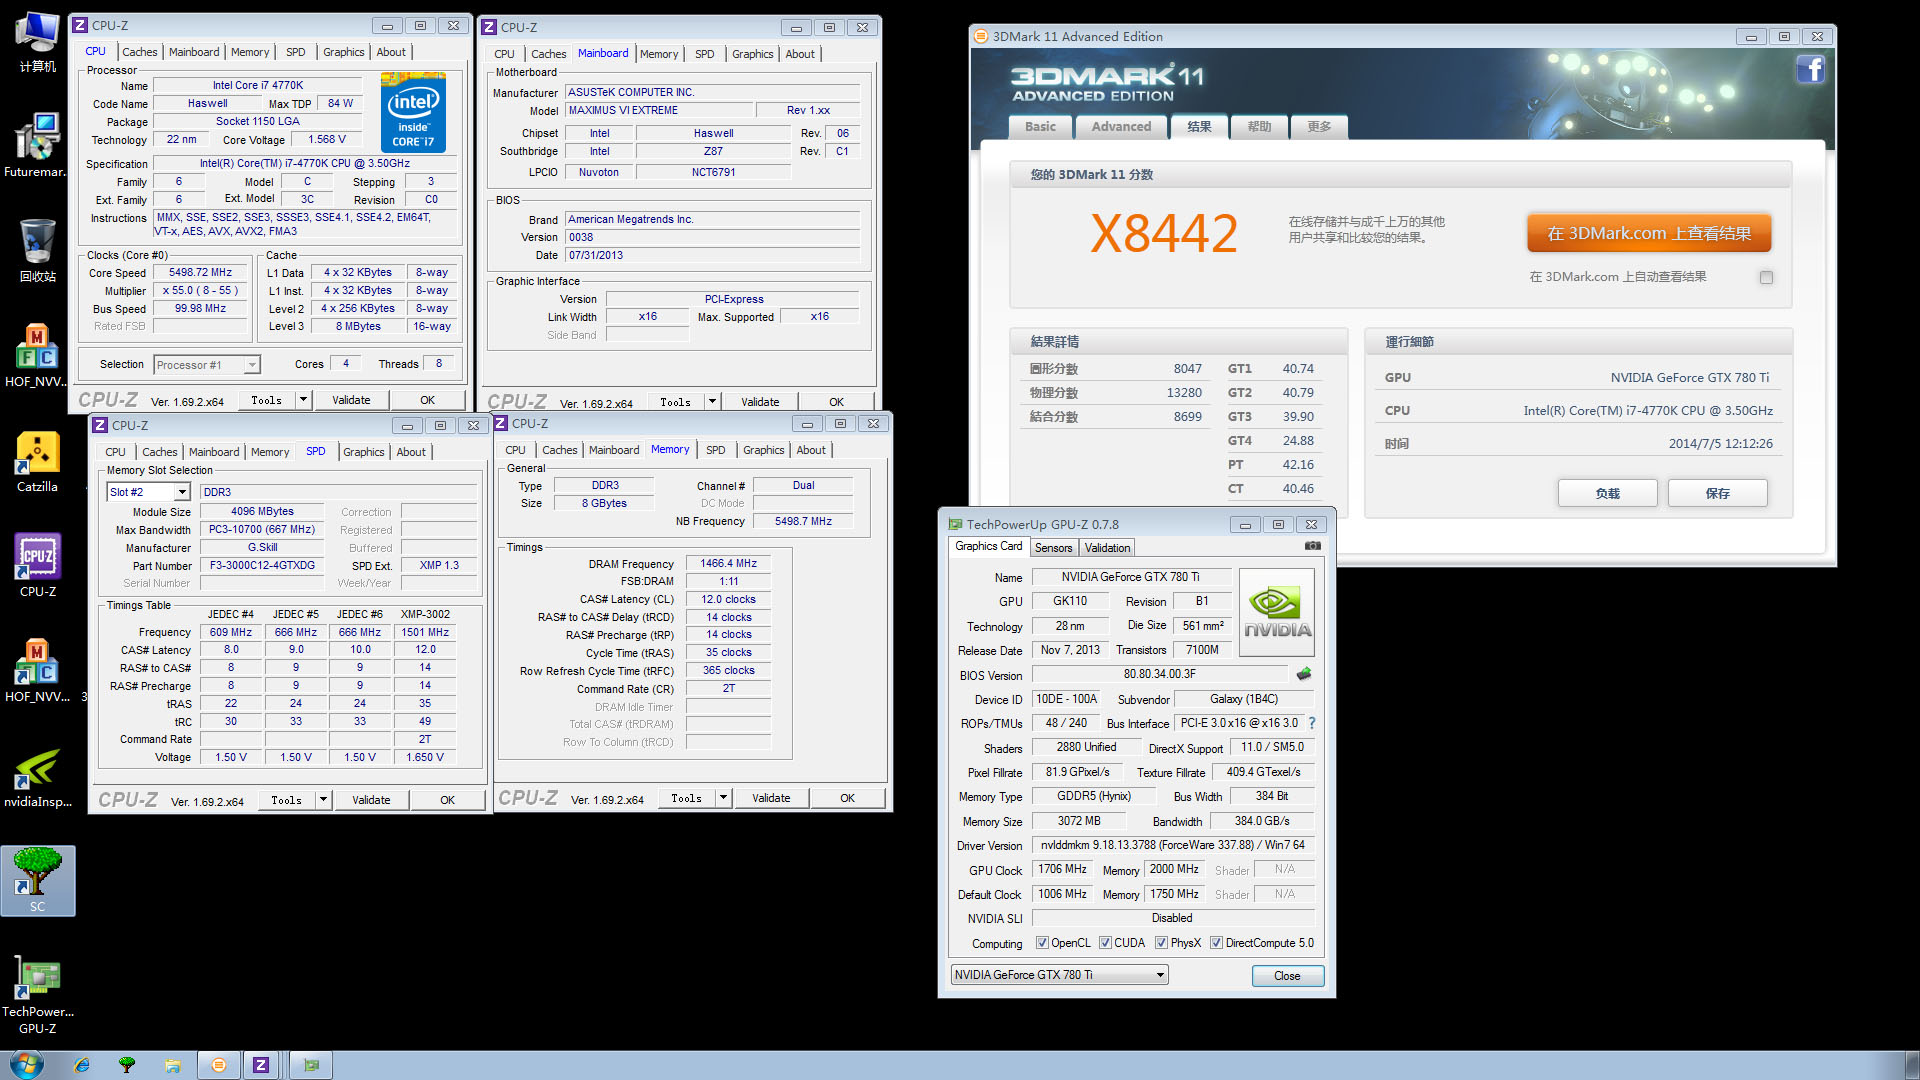Switch to the GPU-Z taskbar button
The width and height of the screenshot is (1920, 1080).
311,1065
